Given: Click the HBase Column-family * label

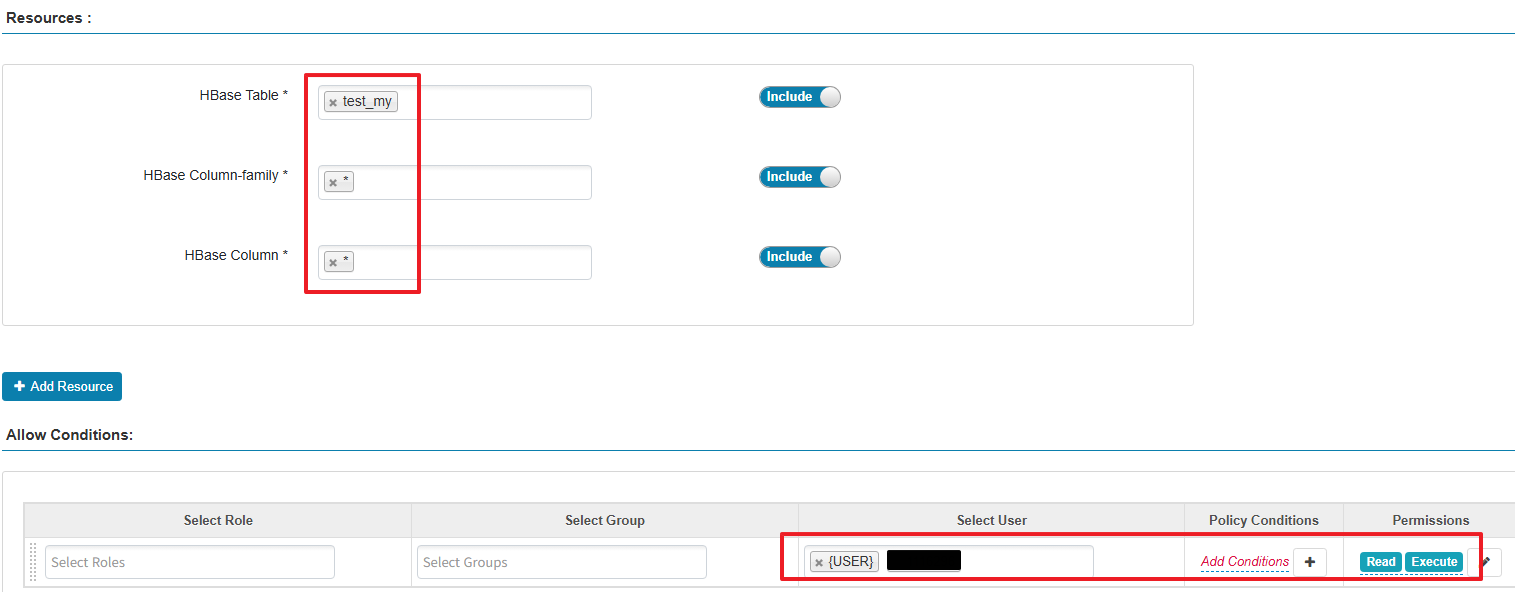Looking at the screenshot, I should point(216,175).
